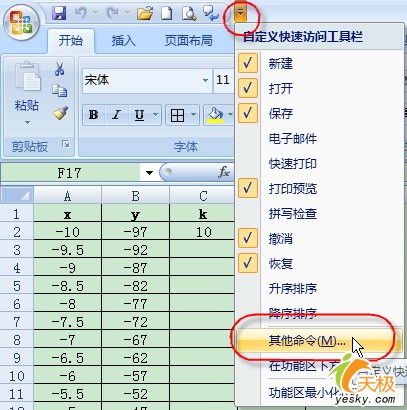Click the F17 Name Box field
The height and width of the screenshot is (410, 407).
[x=70, y=173]
